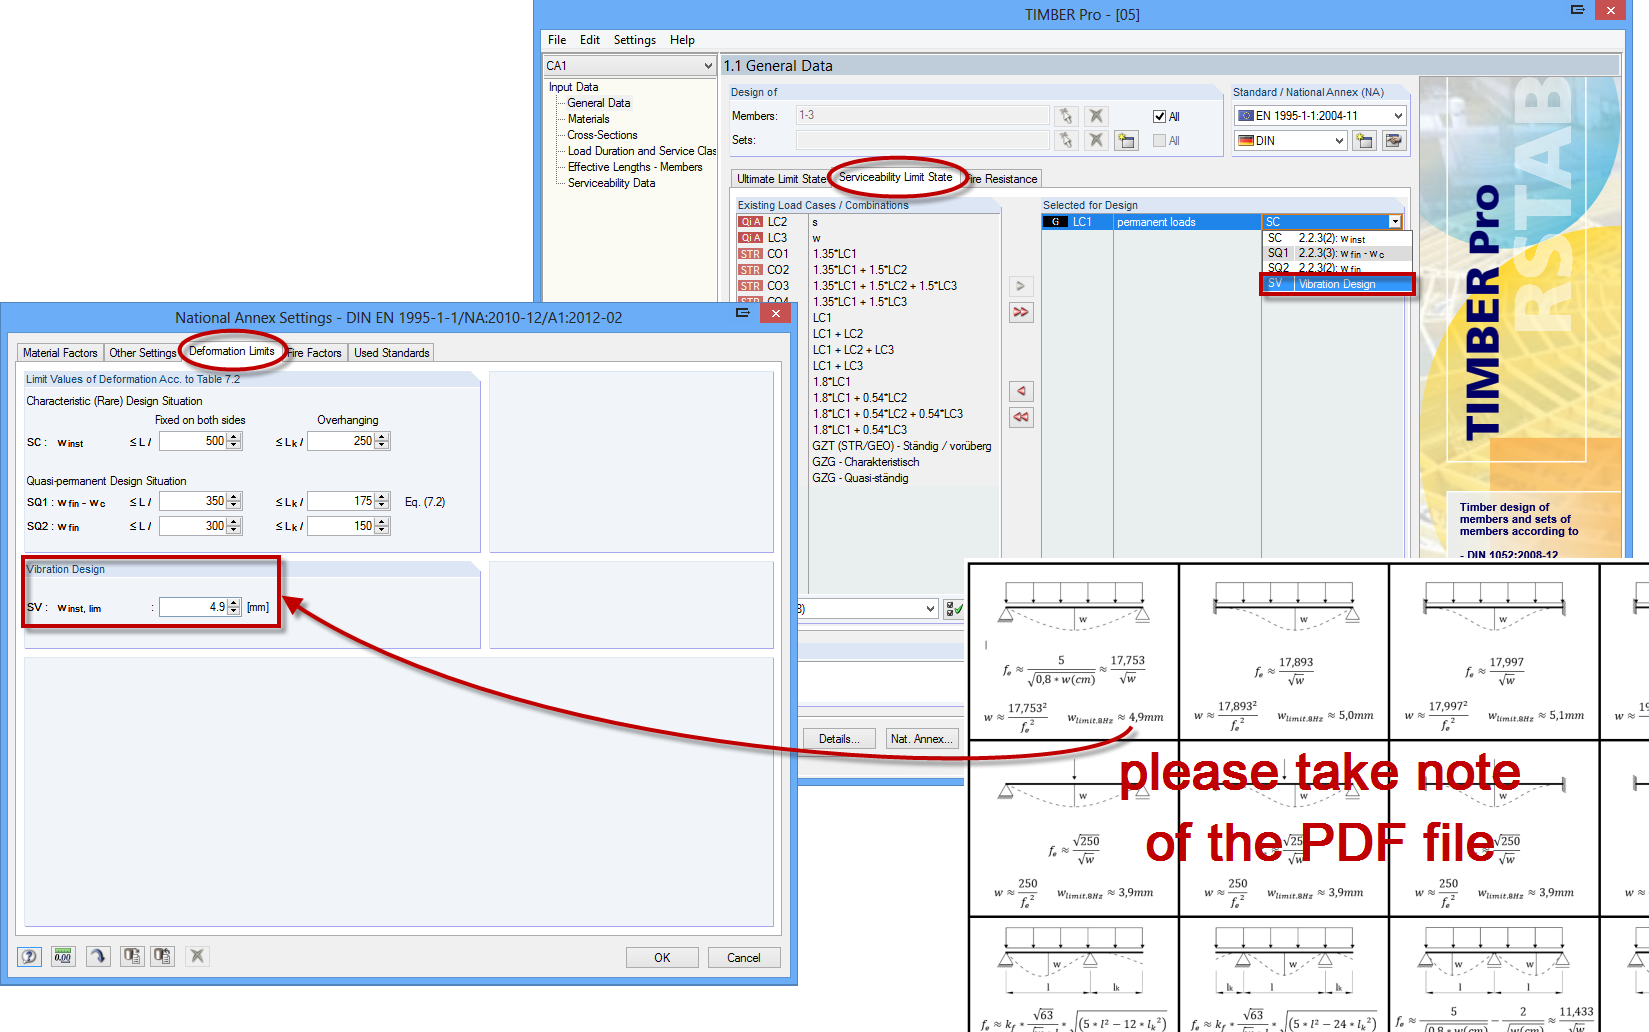Click the Details... button
1649x1032 pixels.
[839, 739]
